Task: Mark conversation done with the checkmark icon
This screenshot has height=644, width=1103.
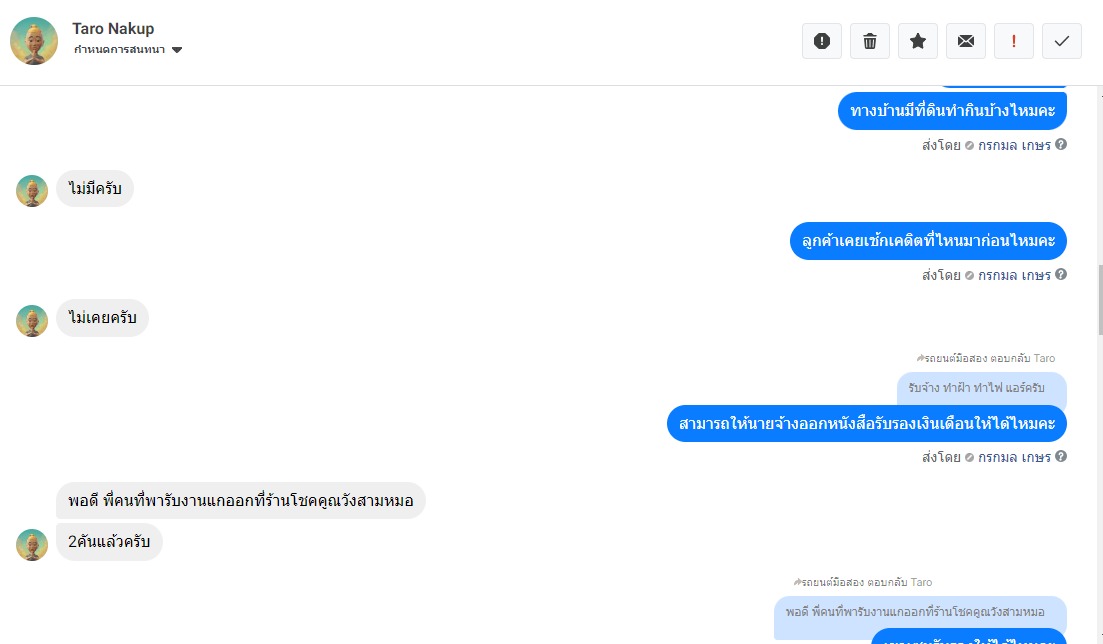Action: click(1061, 41)
